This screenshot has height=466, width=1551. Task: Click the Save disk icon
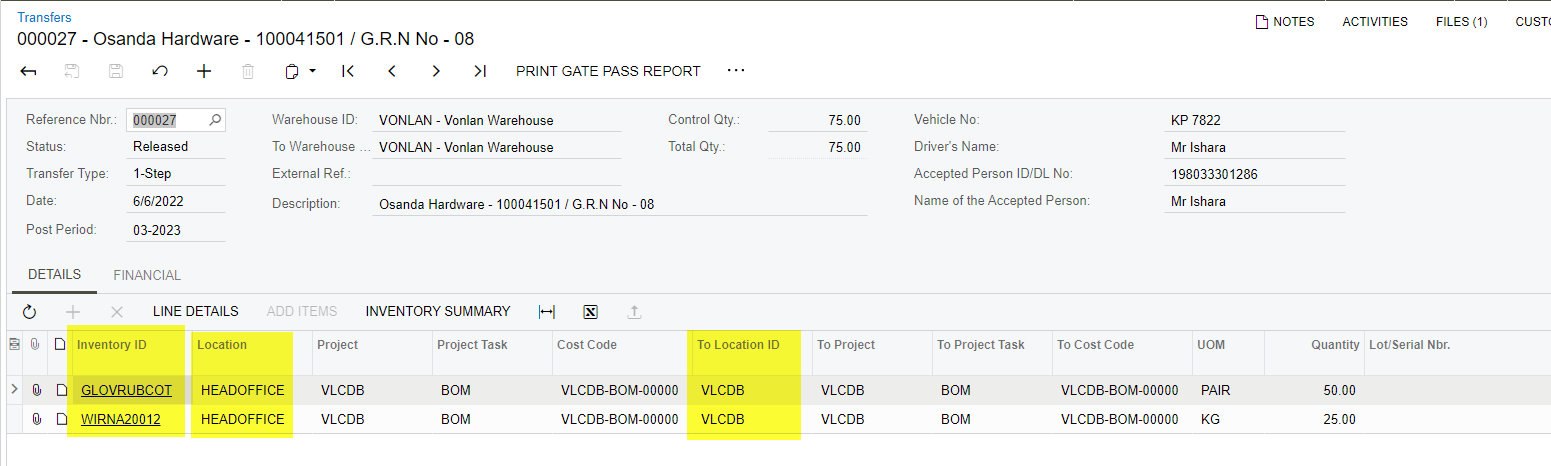point(116,72)
